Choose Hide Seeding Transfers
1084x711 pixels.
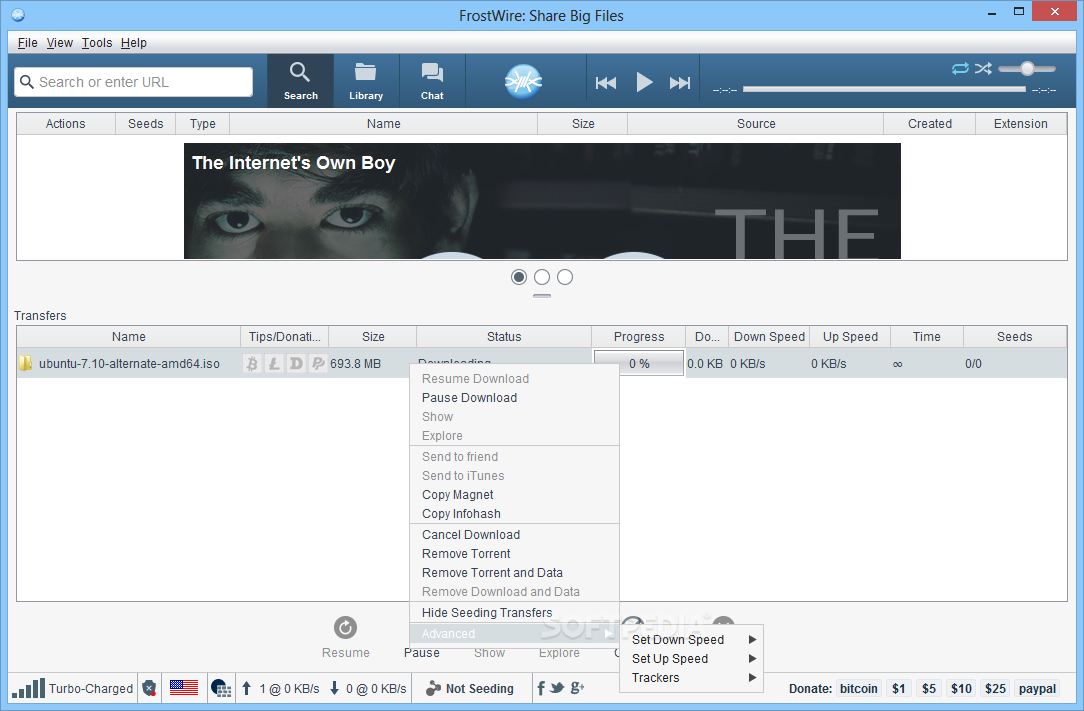tap(514, 613)
